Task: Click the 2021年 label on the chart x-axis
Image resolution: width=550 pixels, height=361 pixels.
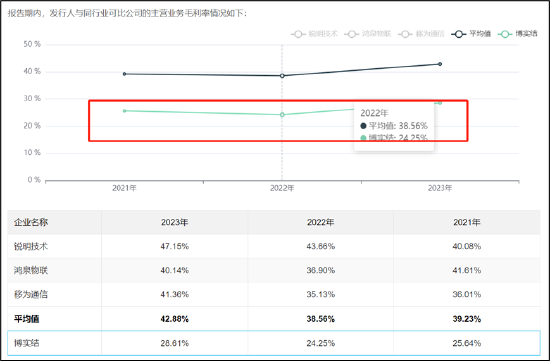Action: tap(125, 188)
